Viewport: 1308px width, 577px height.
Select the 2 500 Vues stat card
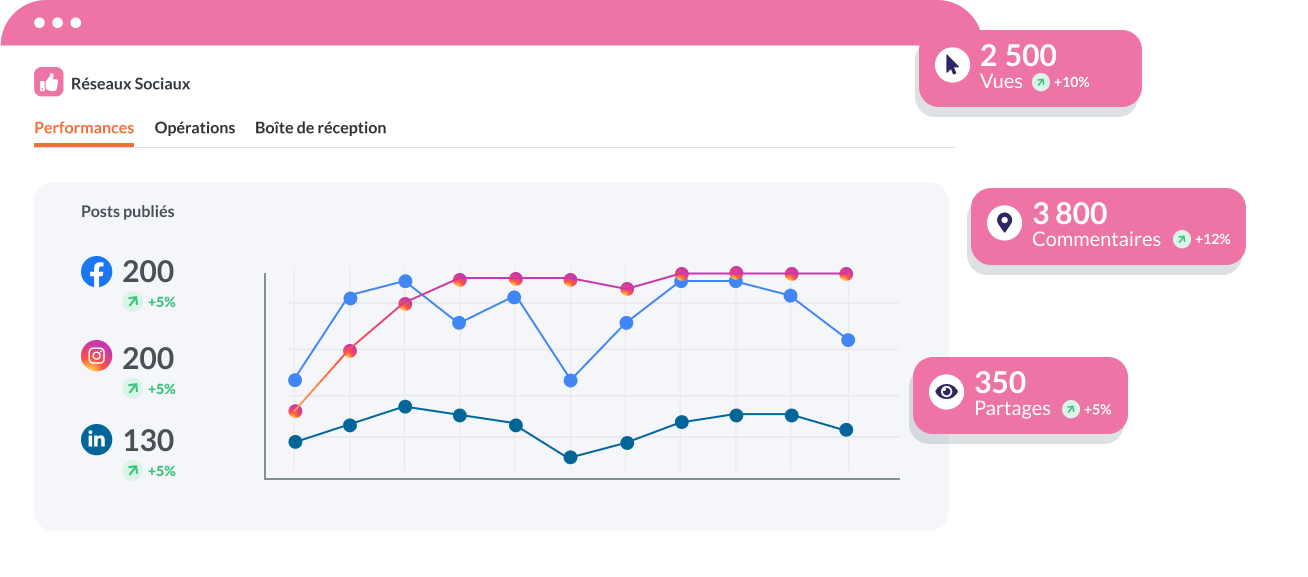[1030, 68]
